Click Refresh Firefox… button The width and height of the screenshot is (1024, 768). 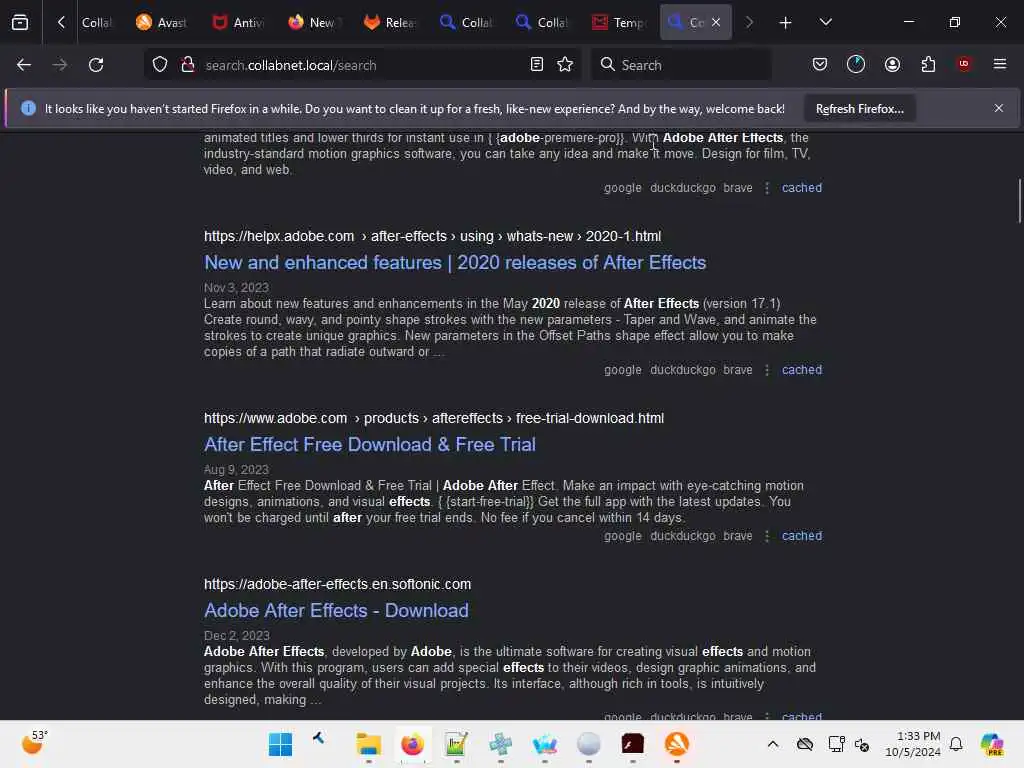pyautogui.click(x=859, y=109)
